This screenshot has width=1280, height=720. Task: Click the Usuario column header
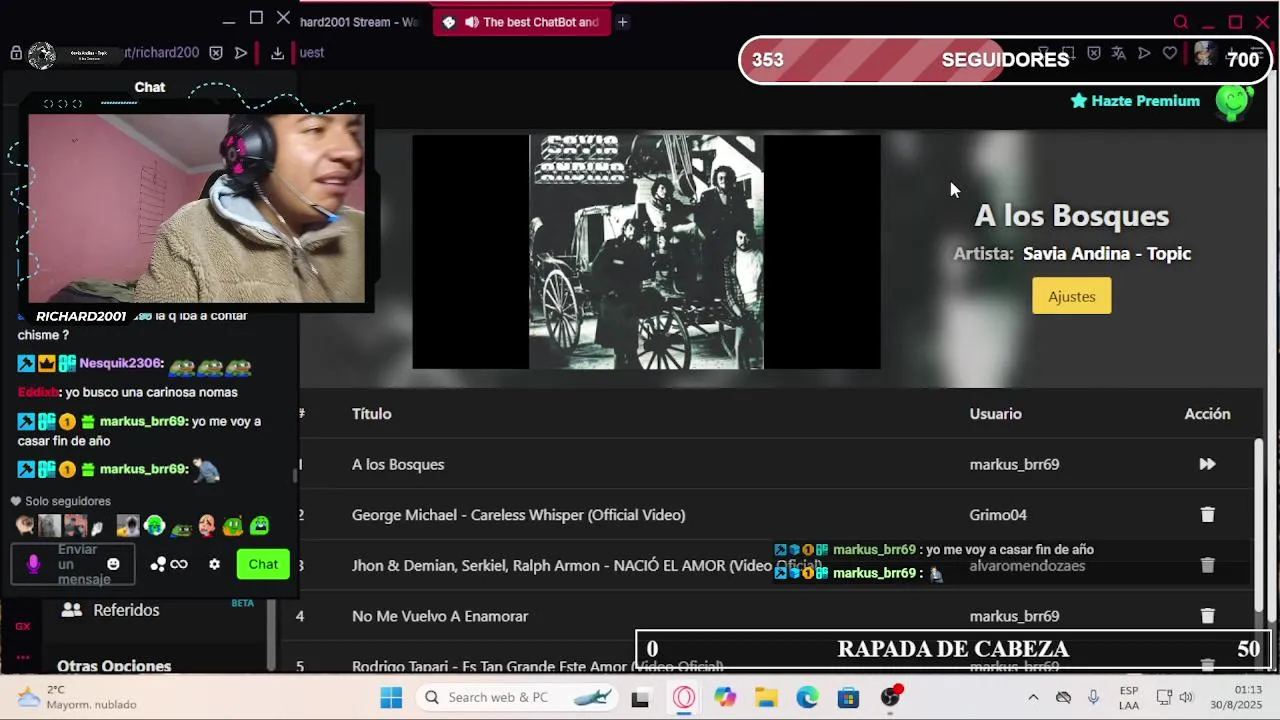click(995, 414)
